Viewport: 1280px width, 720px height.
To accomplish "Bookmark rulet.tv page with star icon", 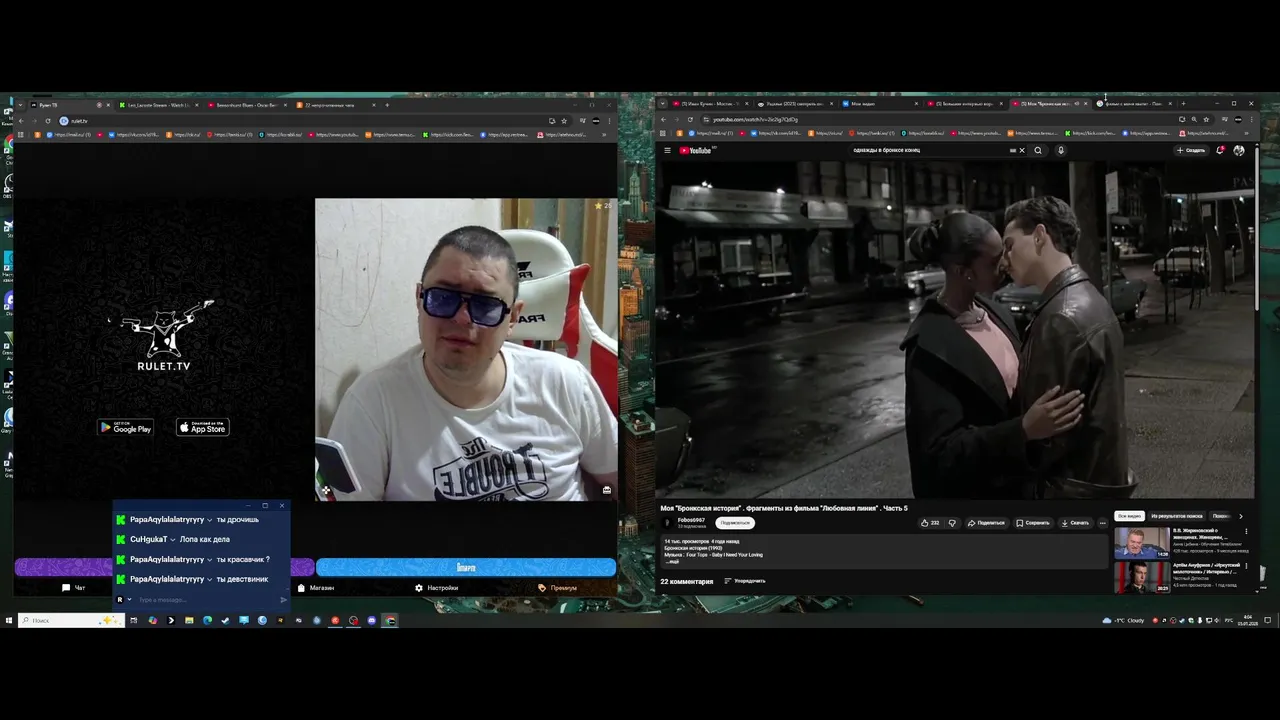I will (x=564, y=121).
